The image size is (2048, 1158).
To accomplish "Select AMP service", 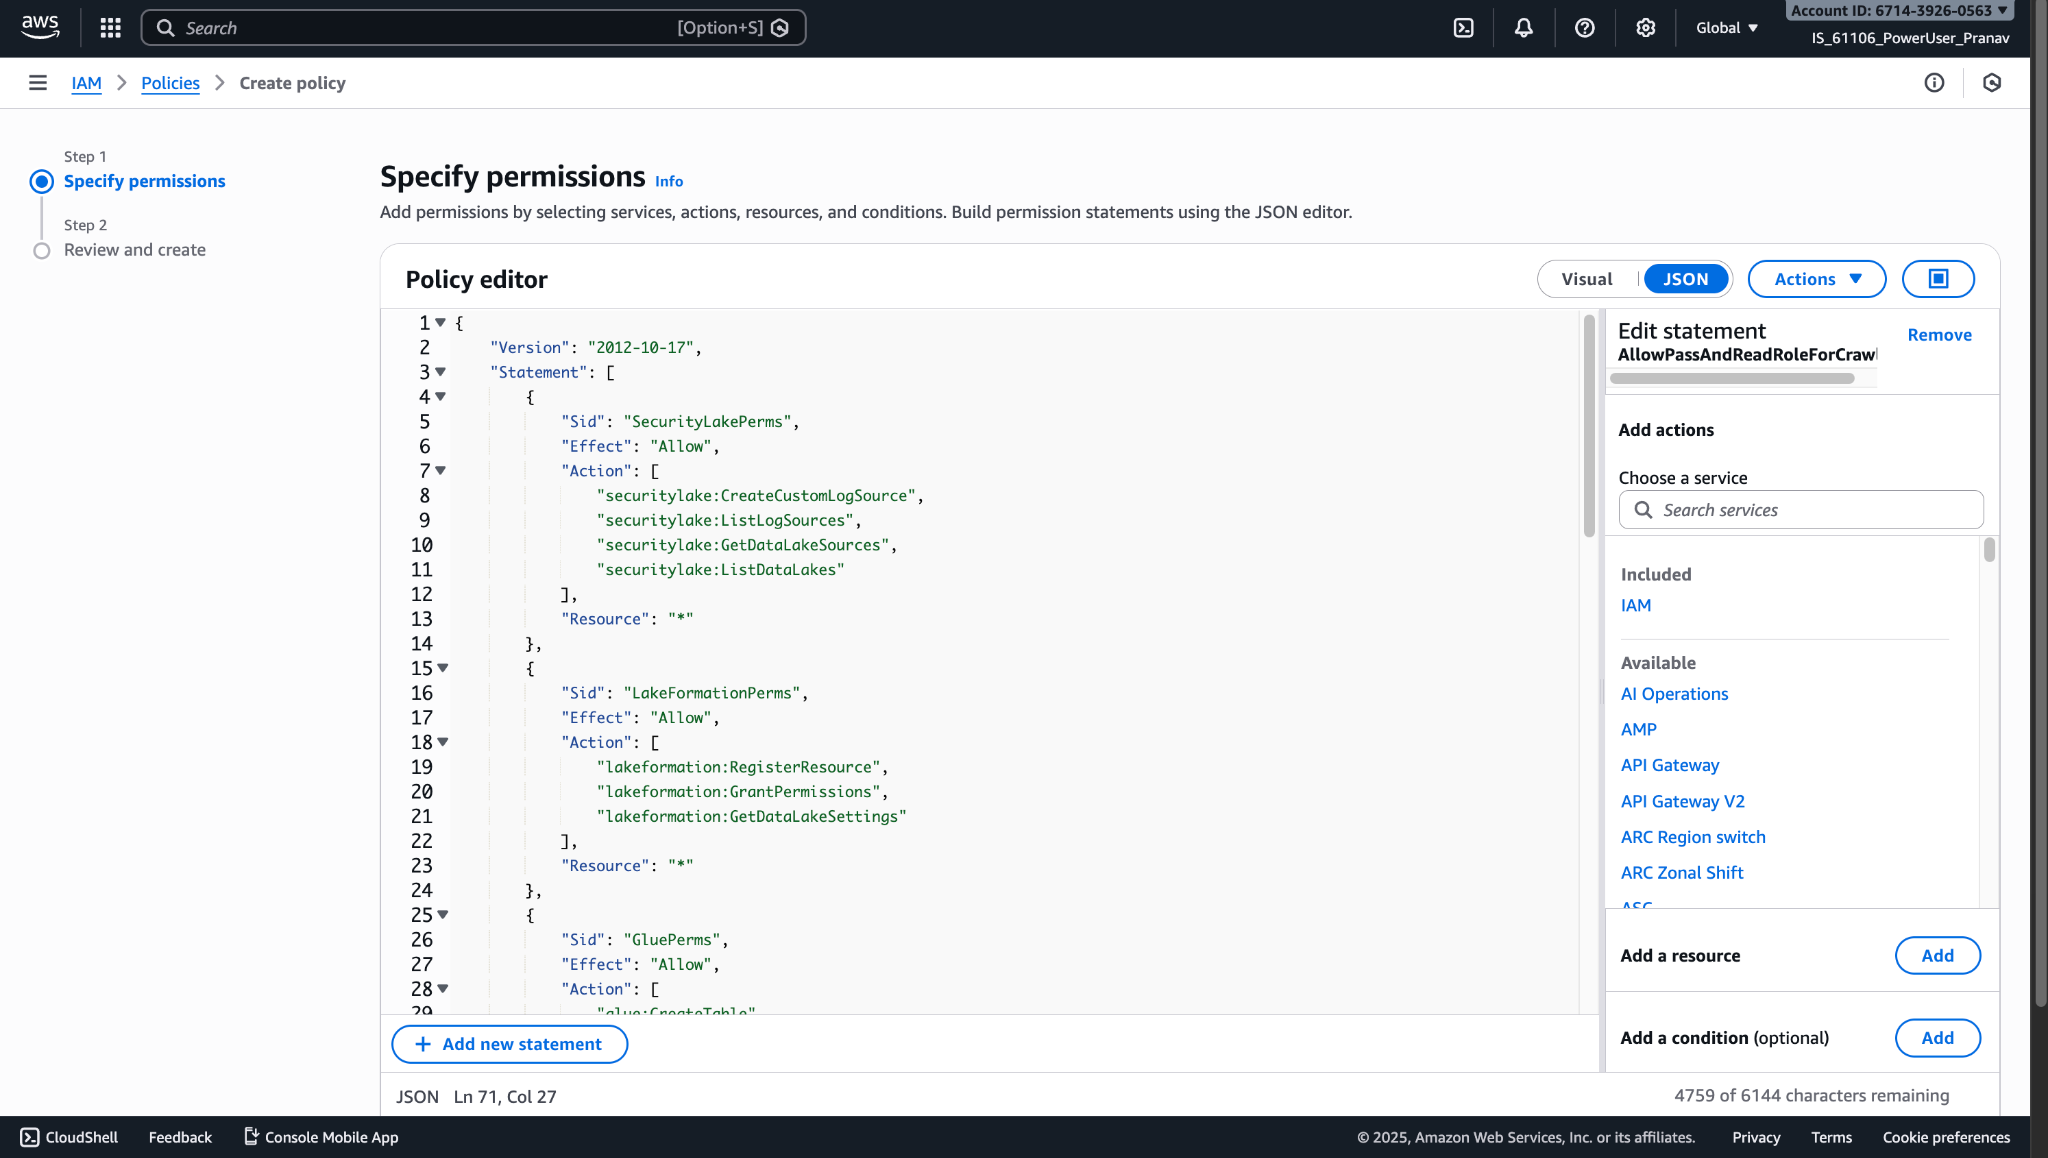I will click(x=1638, y=730).
